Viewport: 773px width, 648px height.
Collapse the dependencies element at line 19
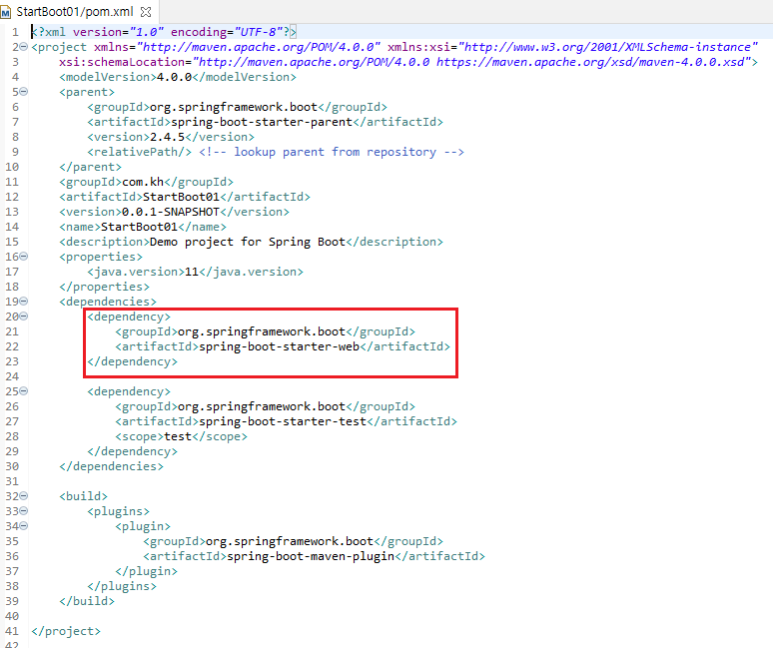24,301
